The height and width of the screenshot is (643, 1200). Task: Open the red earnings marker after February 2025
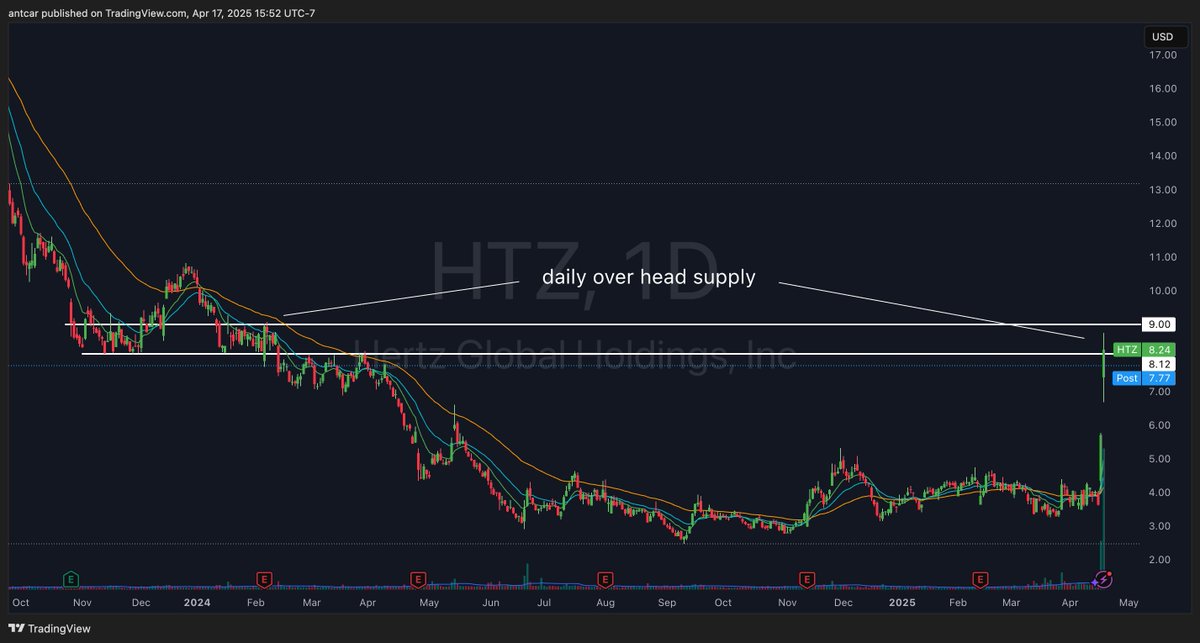click(x=981, y=578)
